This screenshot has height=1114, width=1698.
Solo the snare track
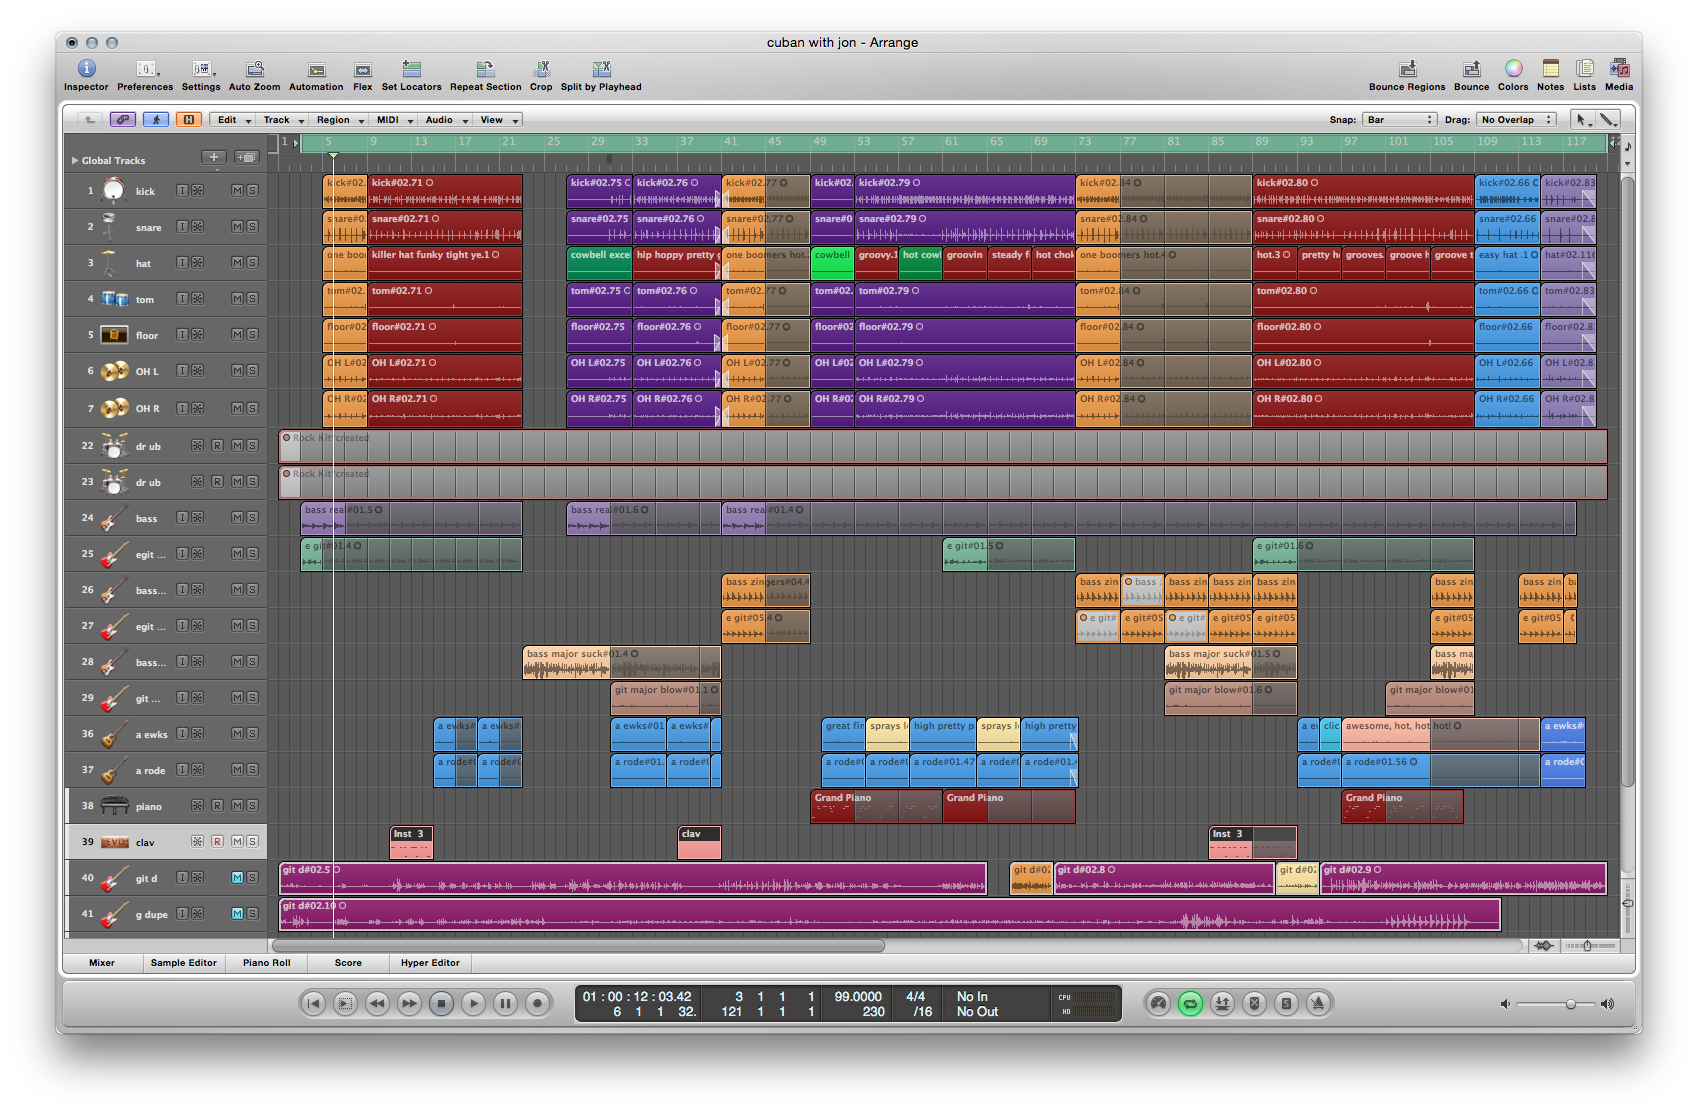(252, 227)
